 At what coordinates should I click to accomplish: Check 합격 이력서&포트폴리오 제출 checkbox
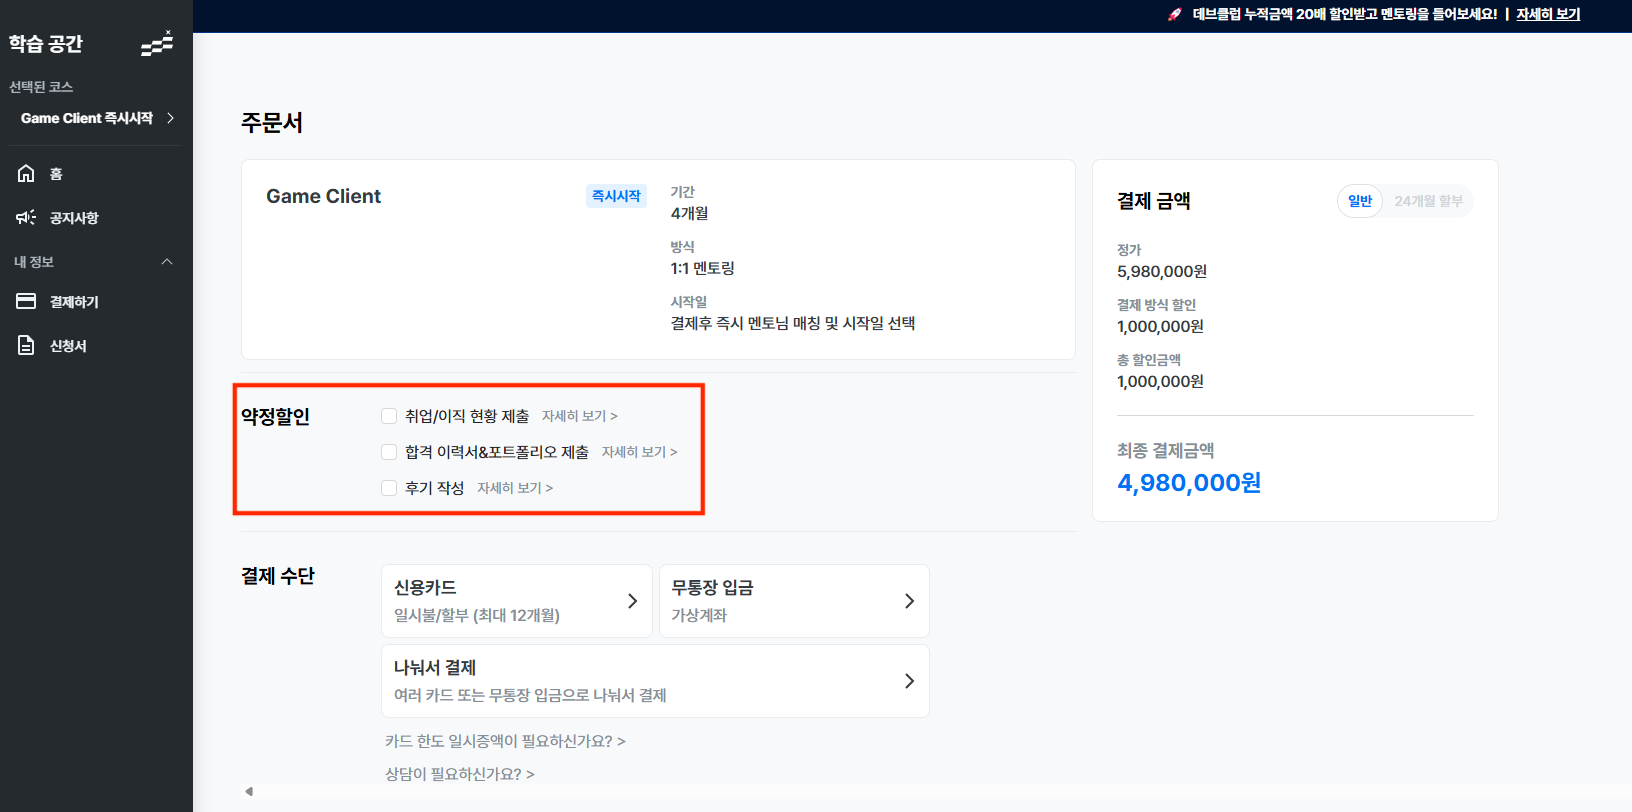tap(389, 452)
